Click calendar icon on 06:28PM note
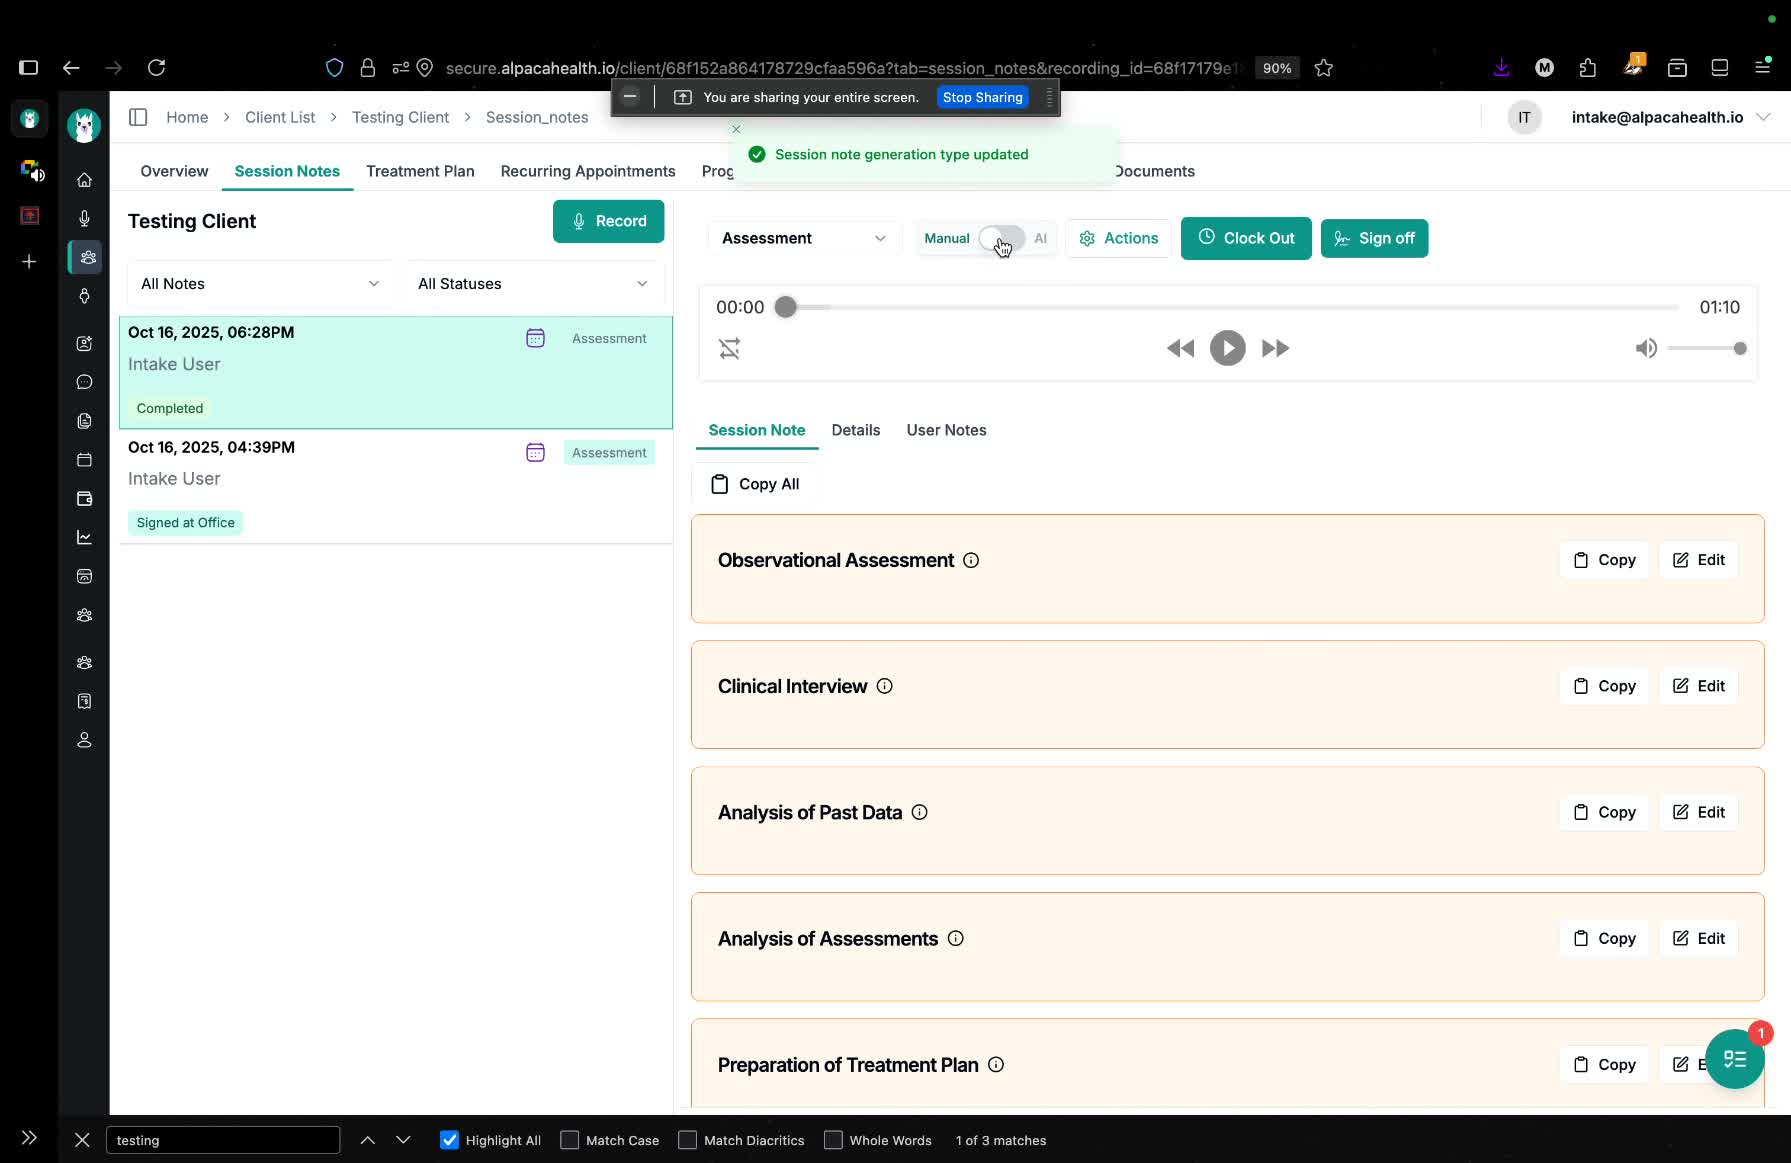This screenshot has height=1163, width=1791. click(x=535, y=338)
